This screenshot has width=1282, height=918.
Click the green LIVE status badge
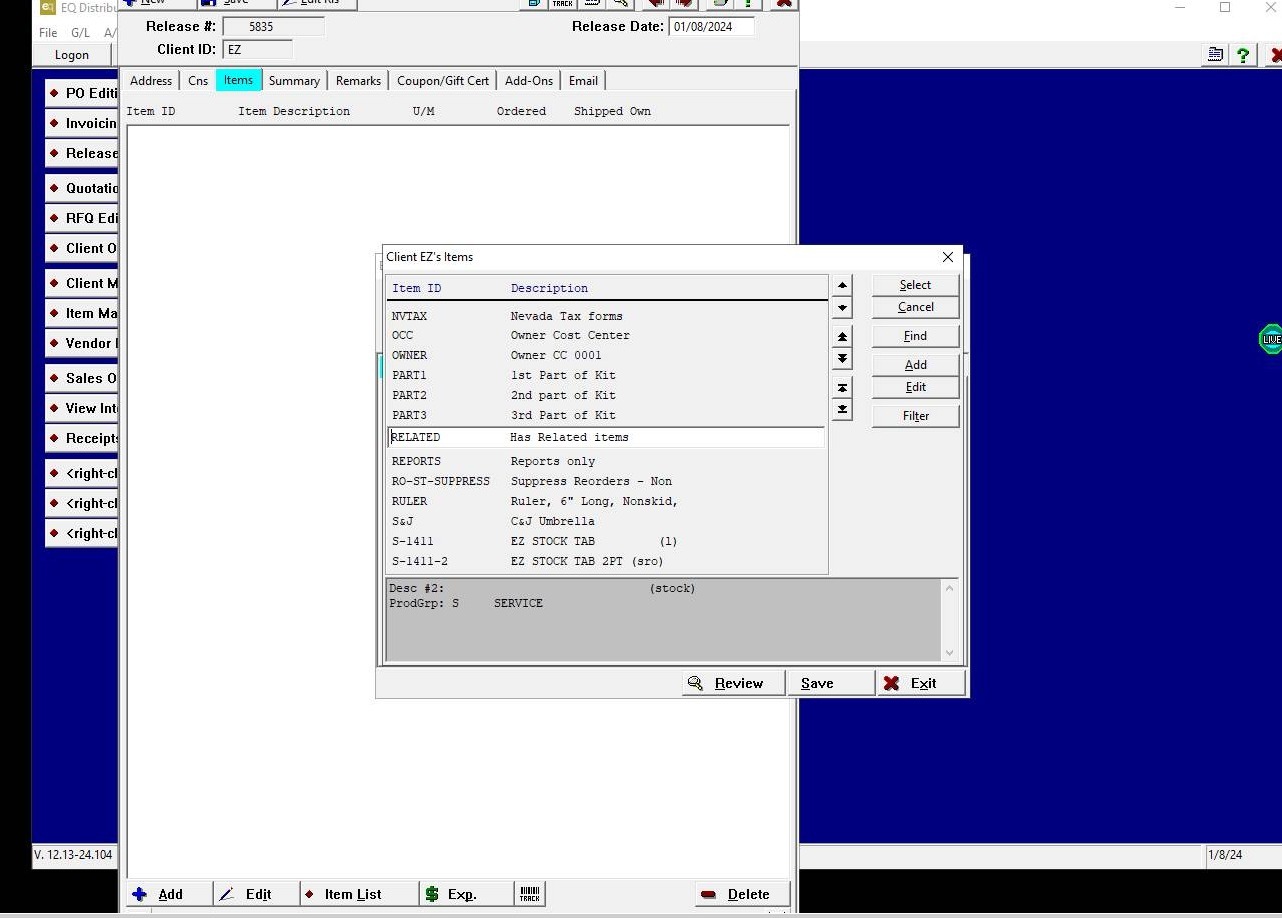tap(1270, 339)
